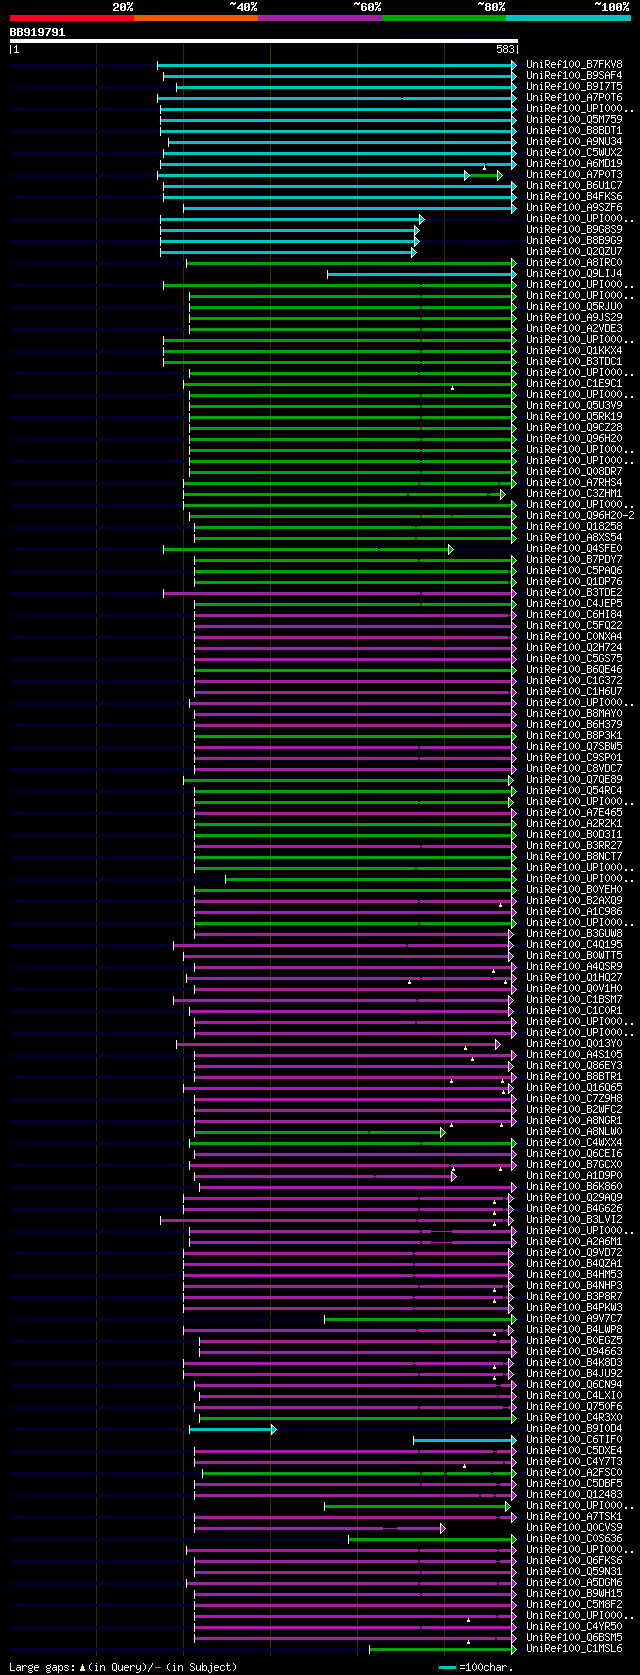
Task: Click the white query sequence bar
Action: coord(264,41)
